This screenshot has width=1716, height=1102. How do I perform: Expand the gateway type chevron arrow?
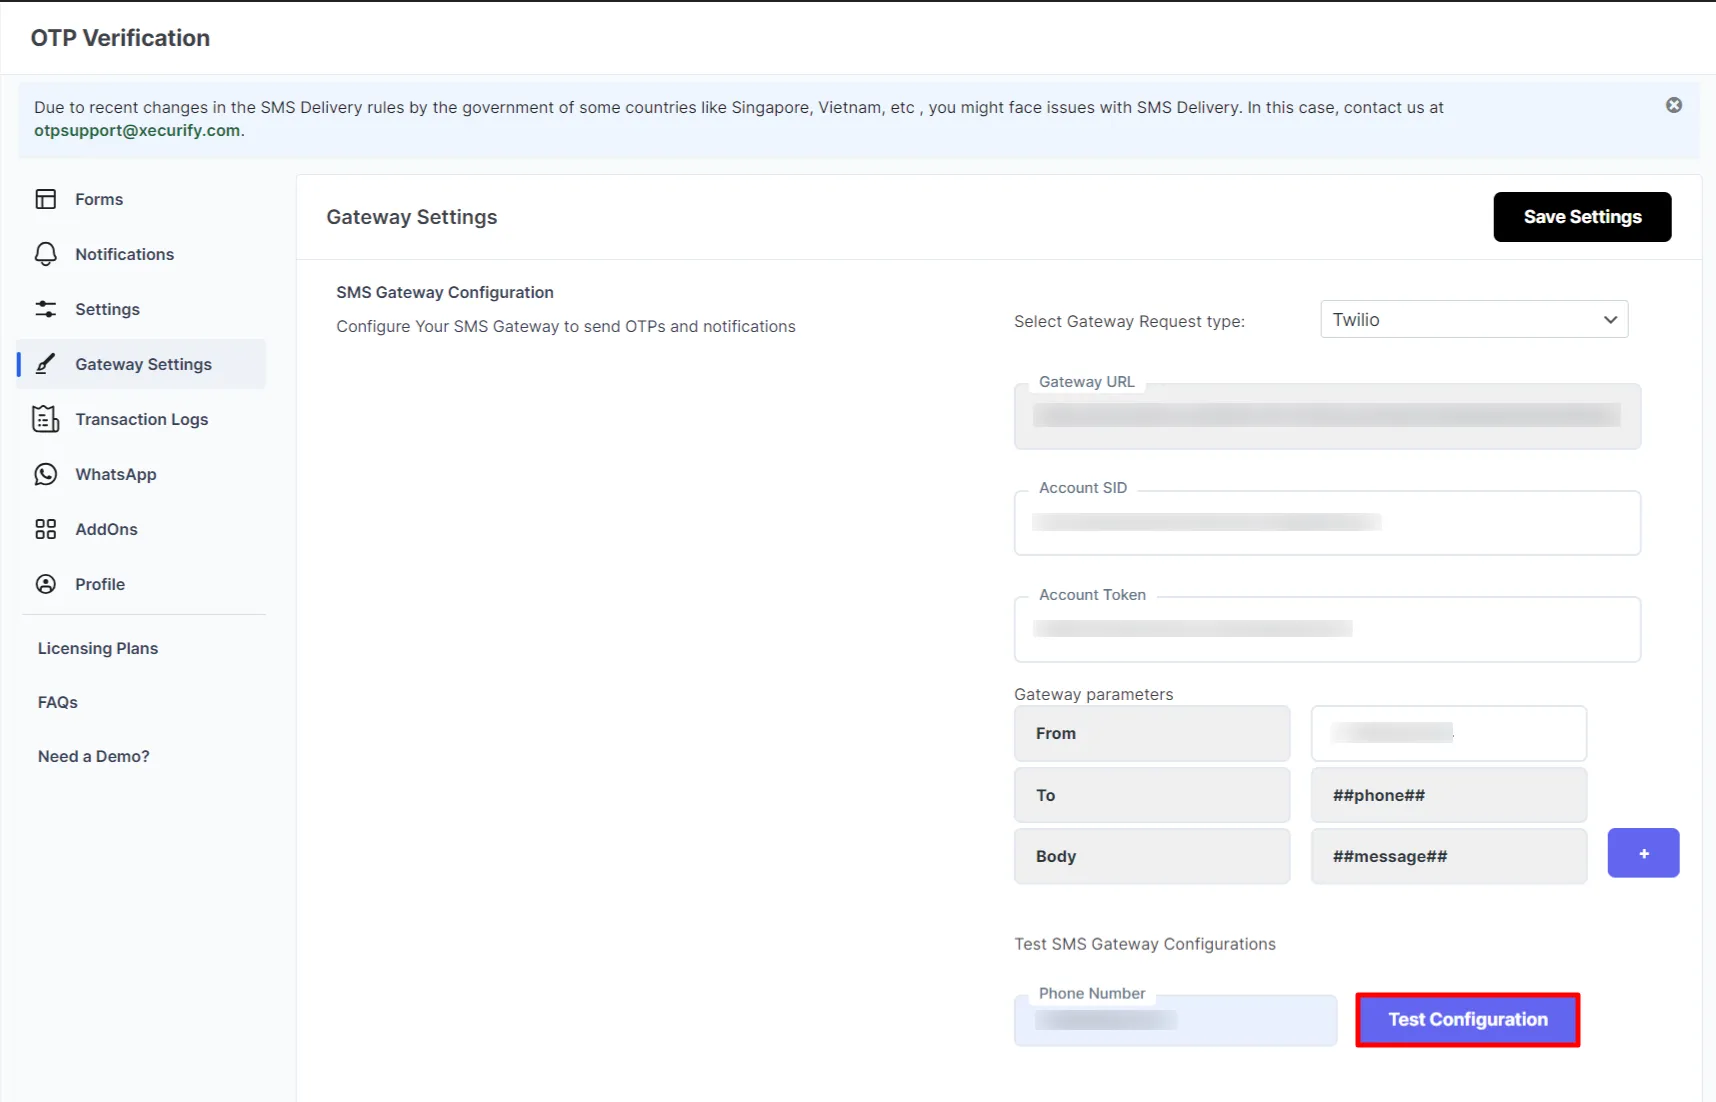pos(1610,319)
